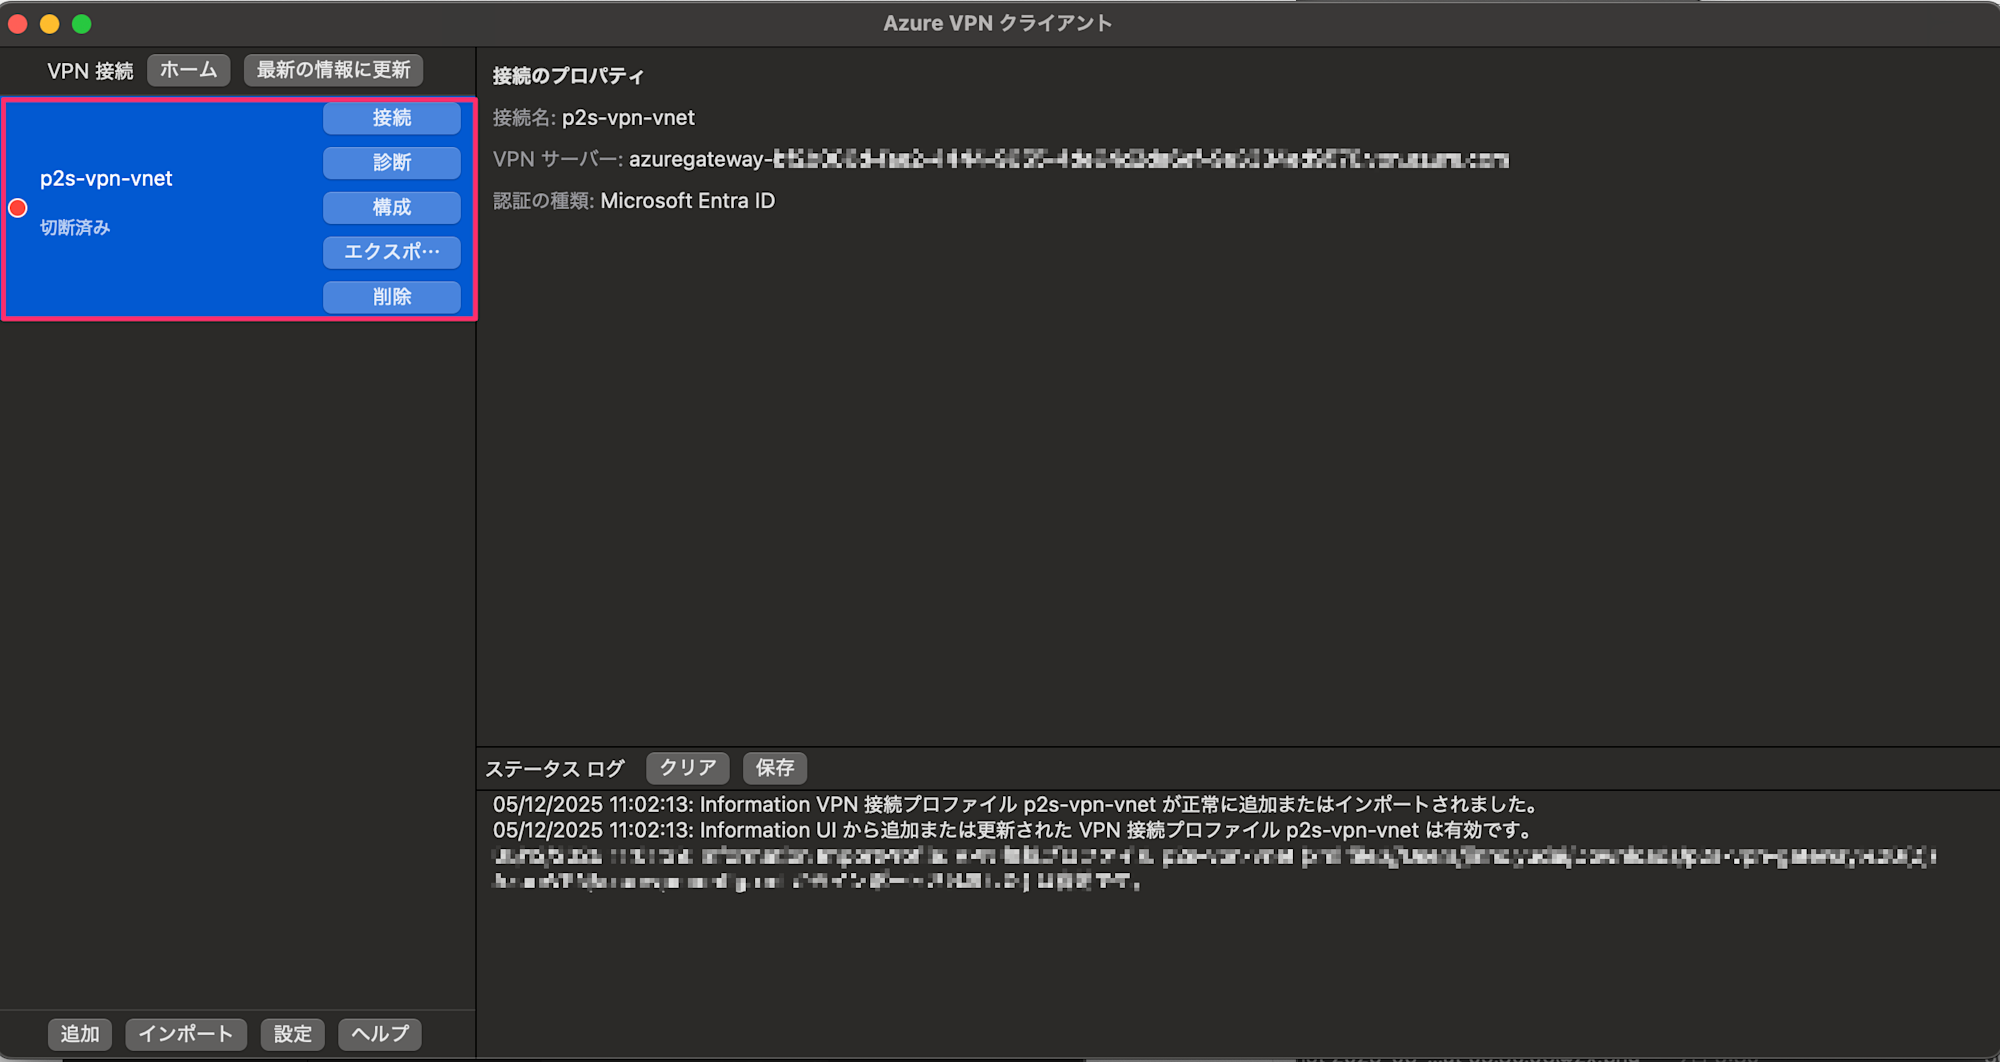The width and height of the screenshot is (2000, 1062).
Task: Clear status log with クリア button
Action: pos(688,768)
